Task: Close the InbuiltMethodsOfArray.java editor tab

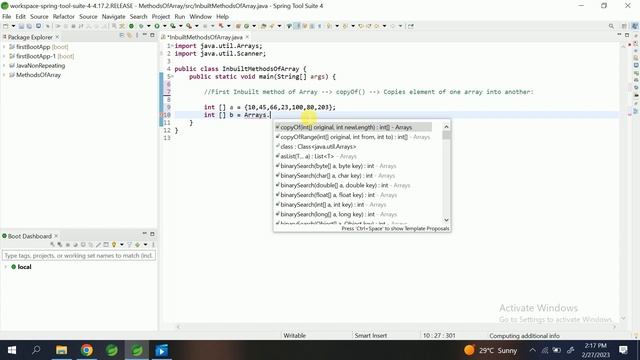Action: click(247, 37)
